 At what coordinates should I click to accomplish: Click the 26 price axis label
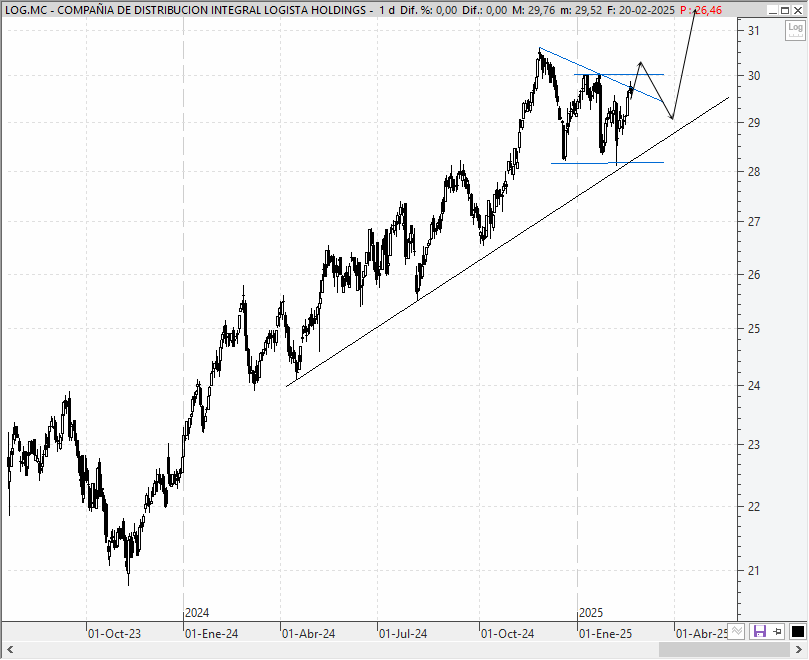[754, 275]
